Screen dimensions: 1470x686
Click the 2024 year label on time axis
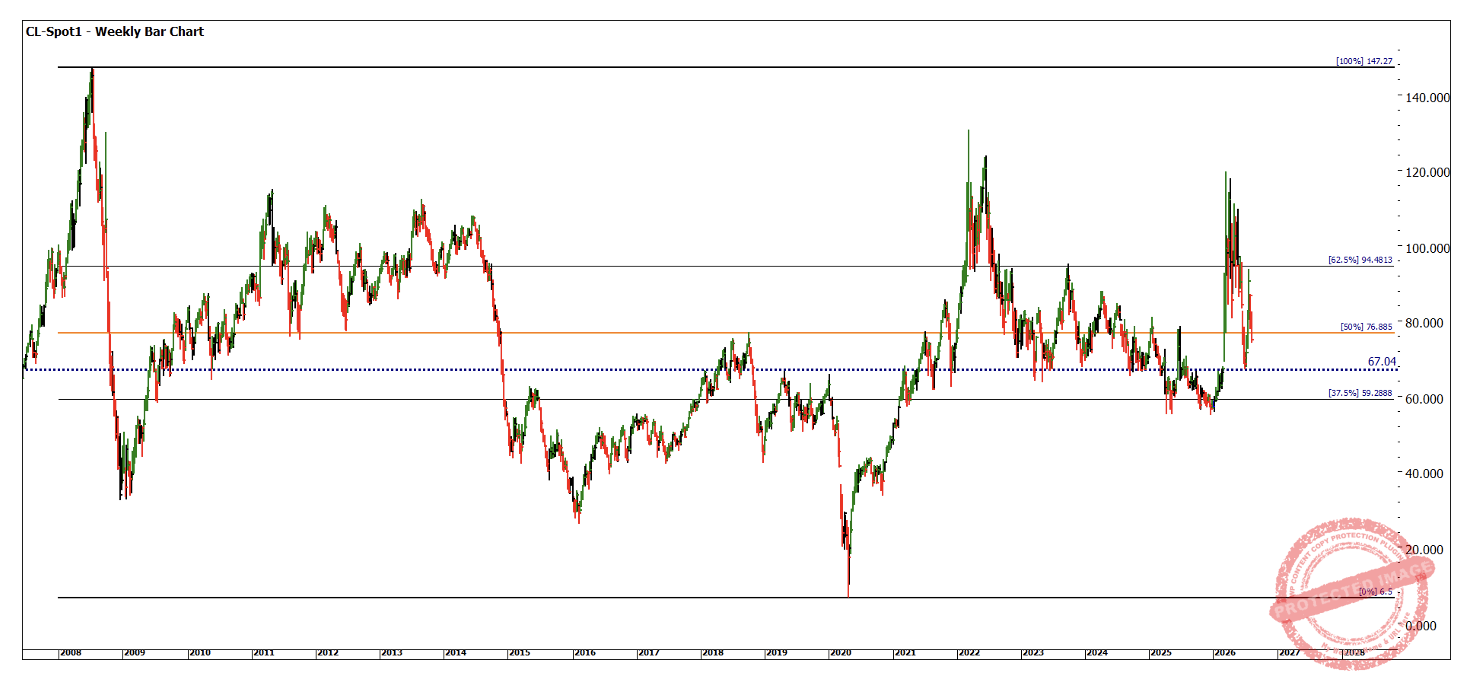coord(1097,652)
